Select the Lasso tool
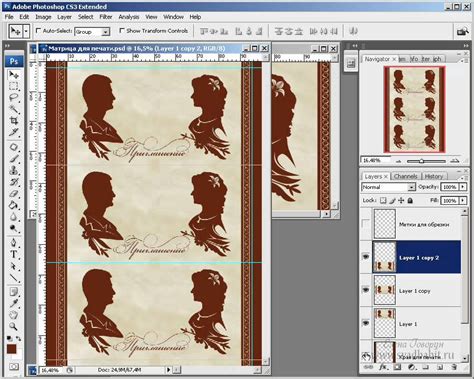The height and width of the screenshot is (379, 474). tap(14, 97)
